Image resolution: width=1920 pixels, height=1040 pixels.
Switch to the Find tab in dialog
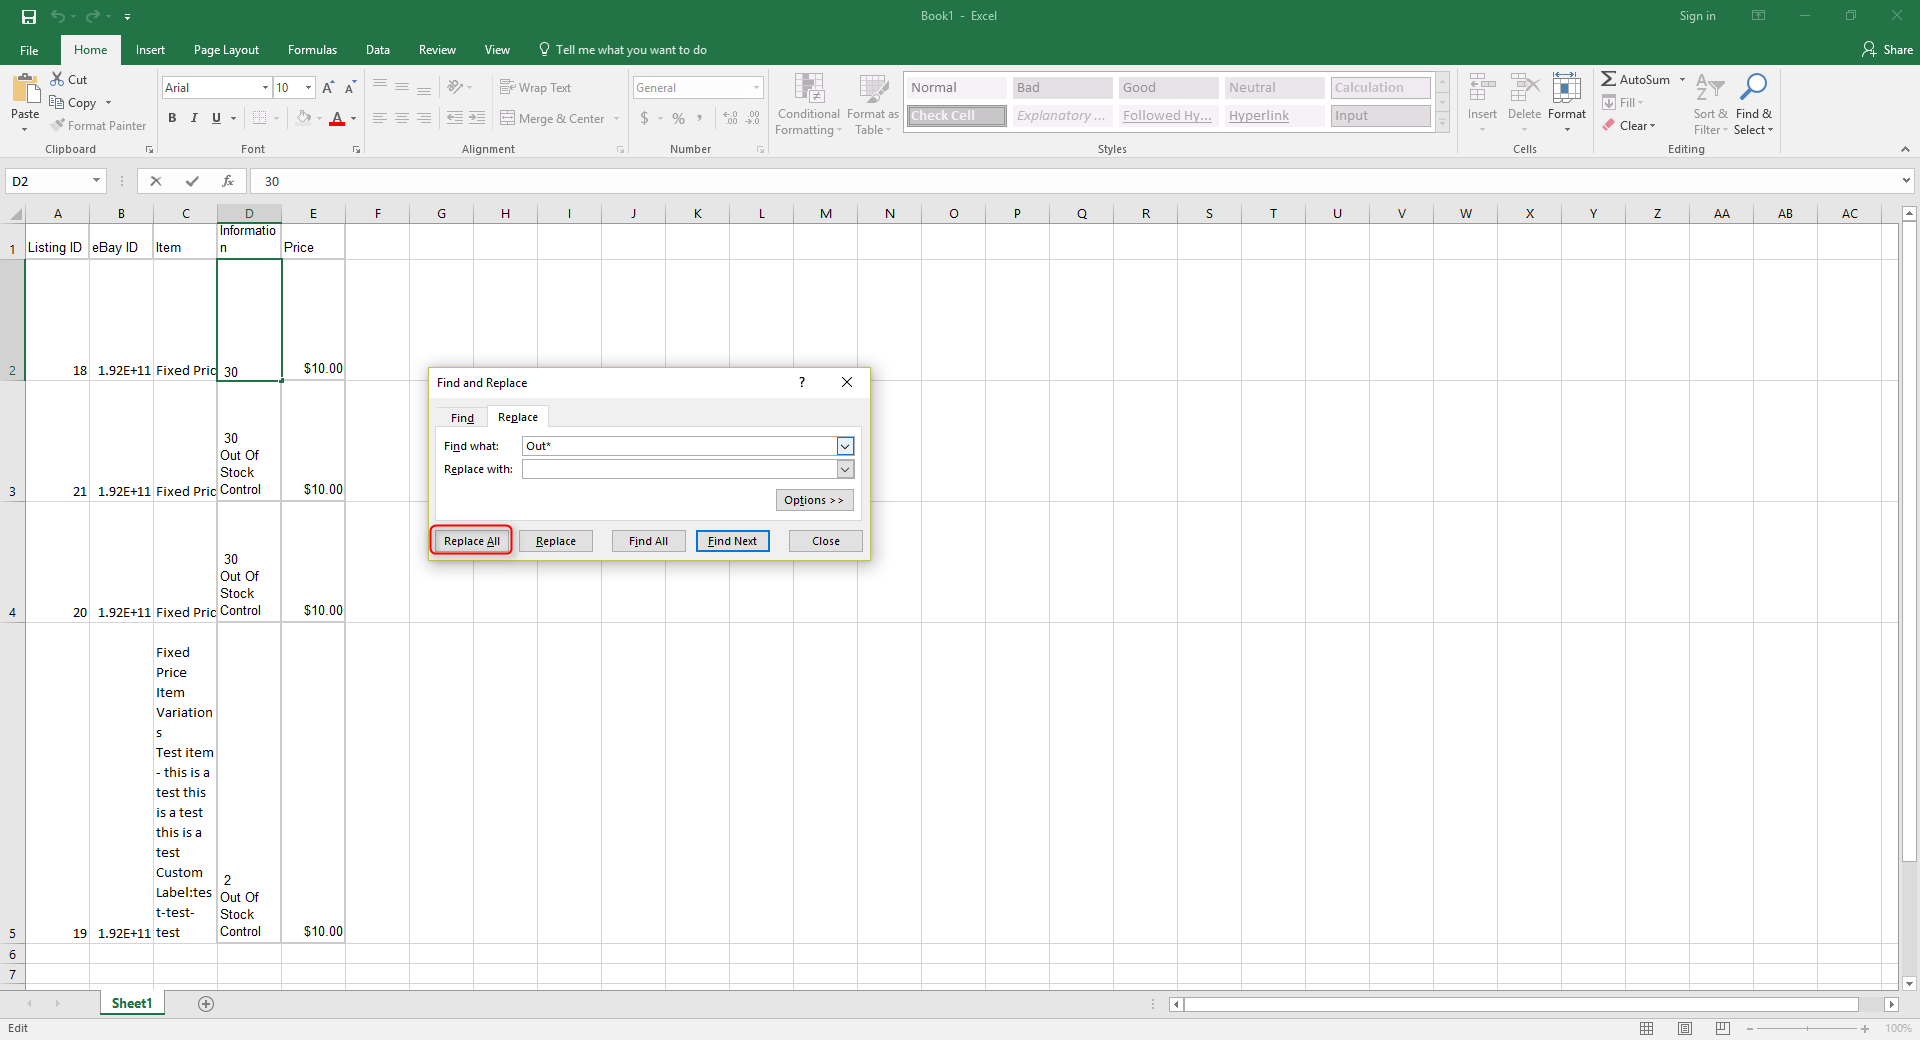point(462,418)
